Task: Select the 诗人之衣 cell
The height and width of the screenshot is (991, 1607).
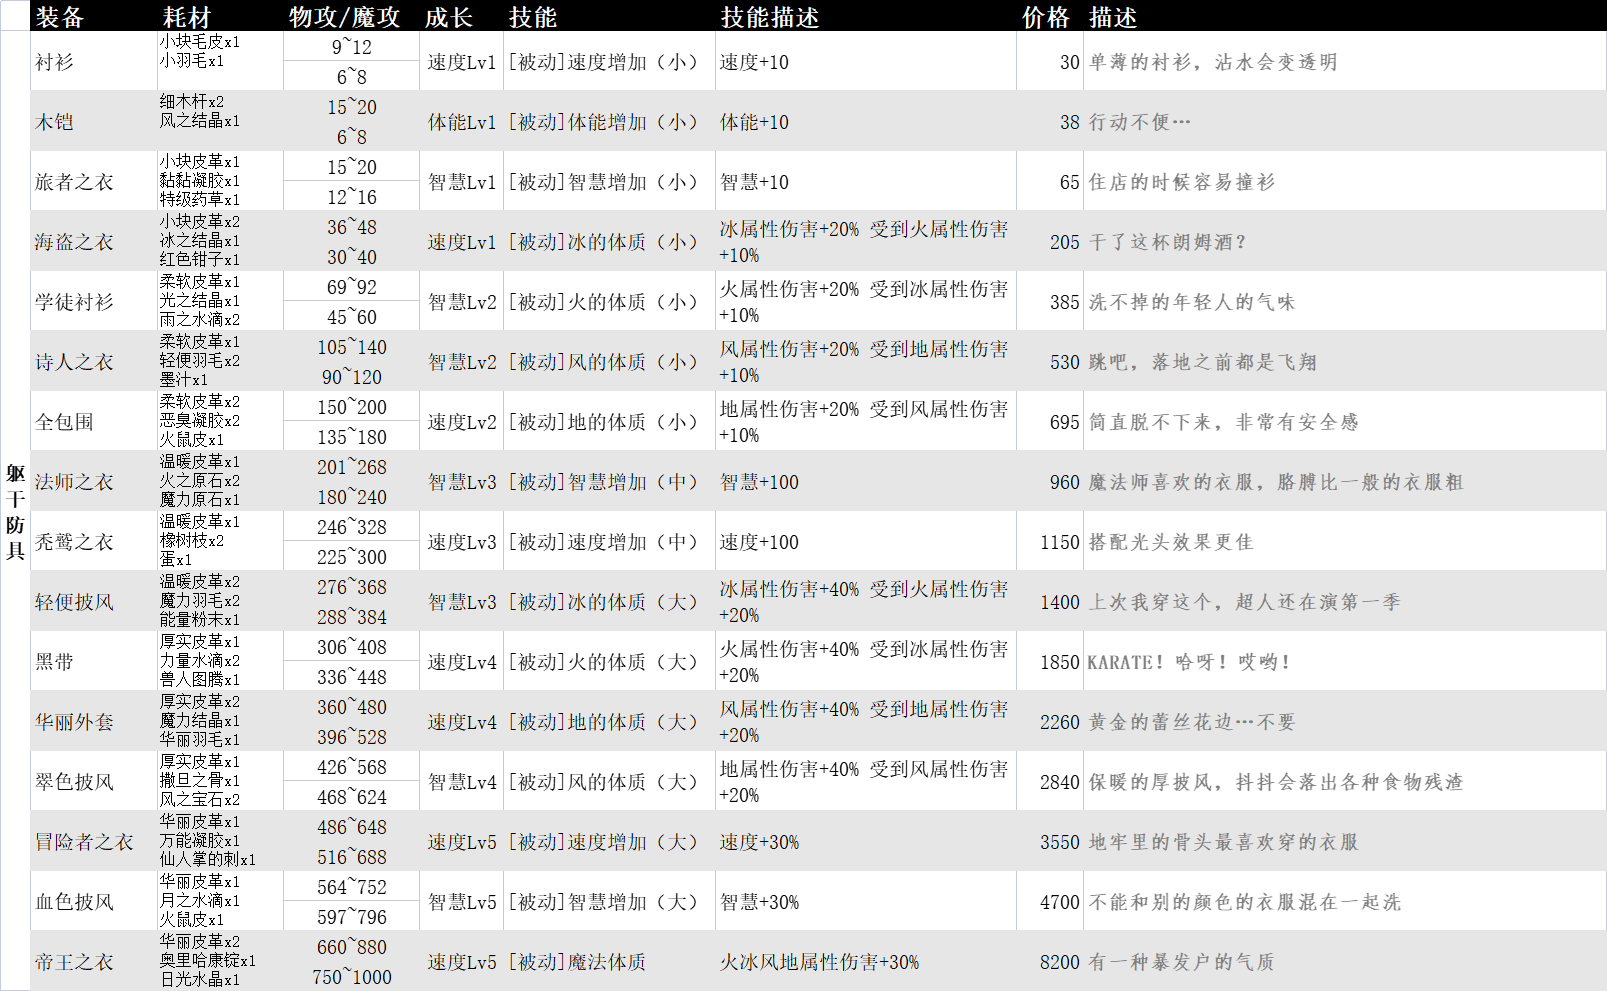Action: coord(94,361)
